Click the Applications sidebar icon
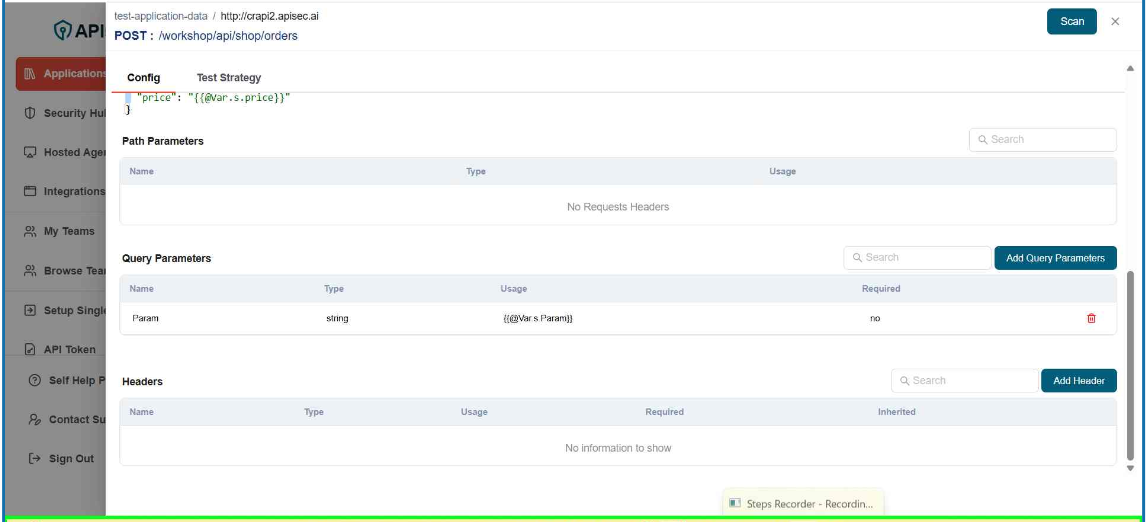The image size is (1147, 522). (30, 74)
